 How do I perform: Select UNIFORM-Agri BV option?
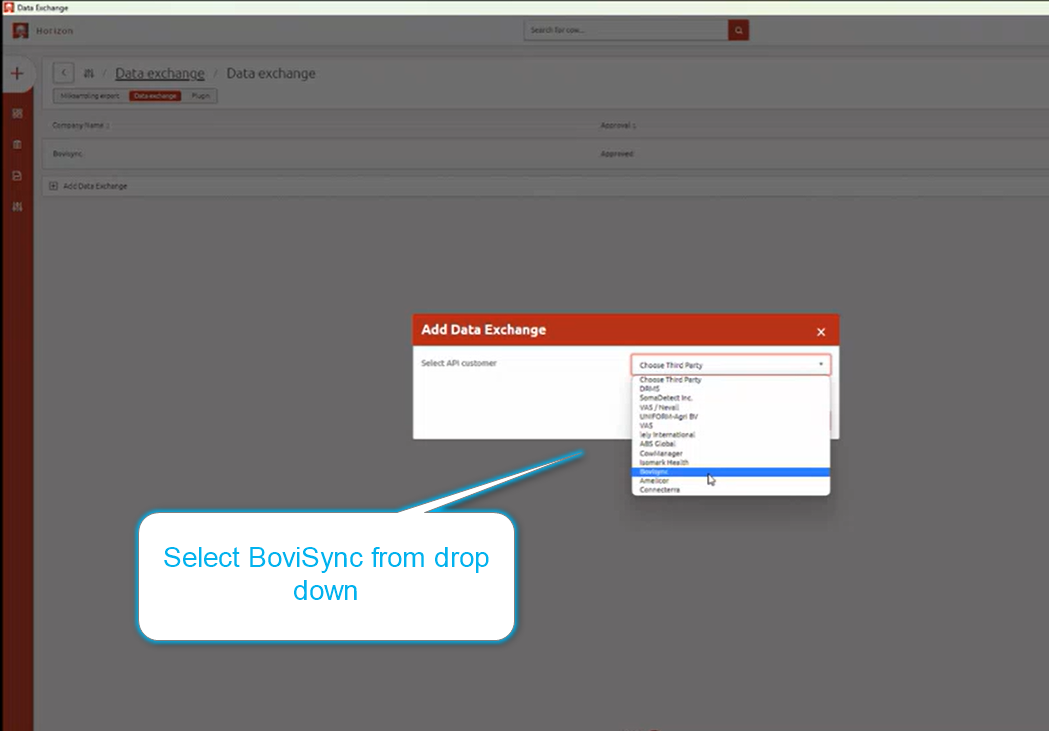coord(731,417)
